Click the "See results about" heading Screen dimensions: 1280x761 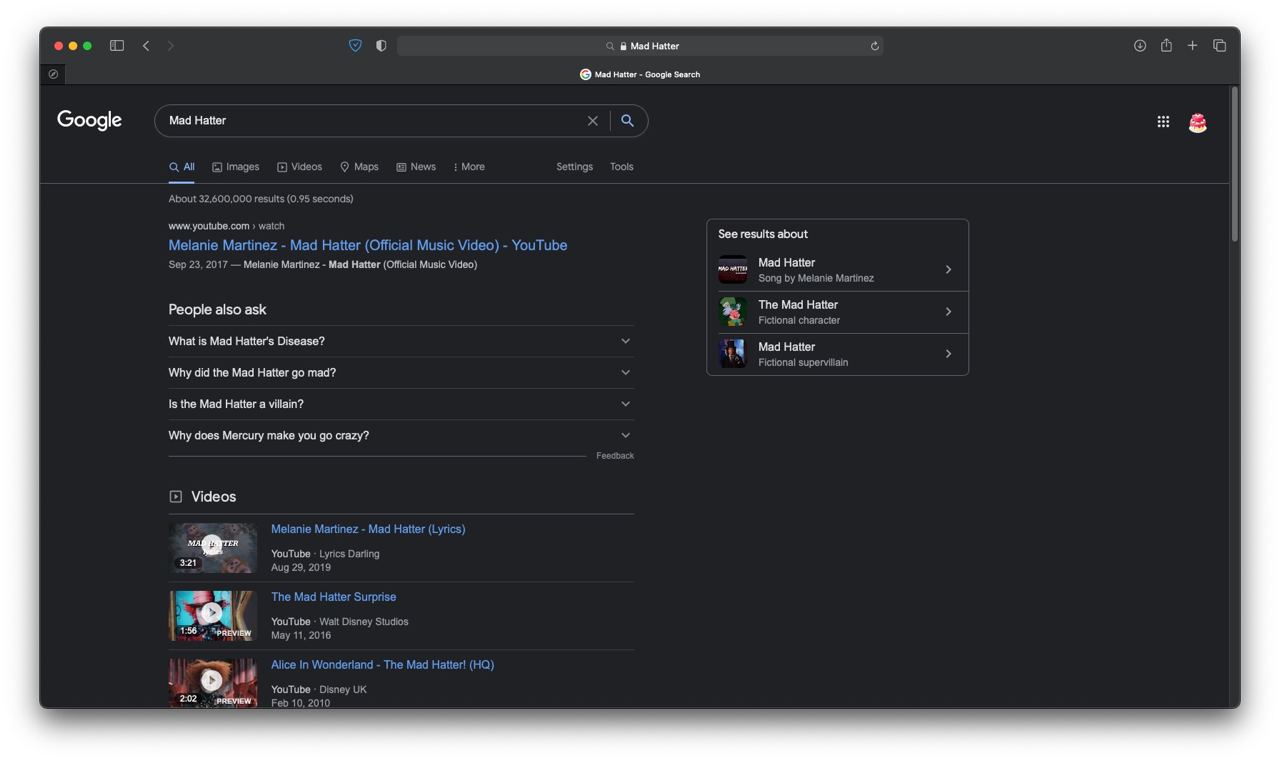coord(763,234)
